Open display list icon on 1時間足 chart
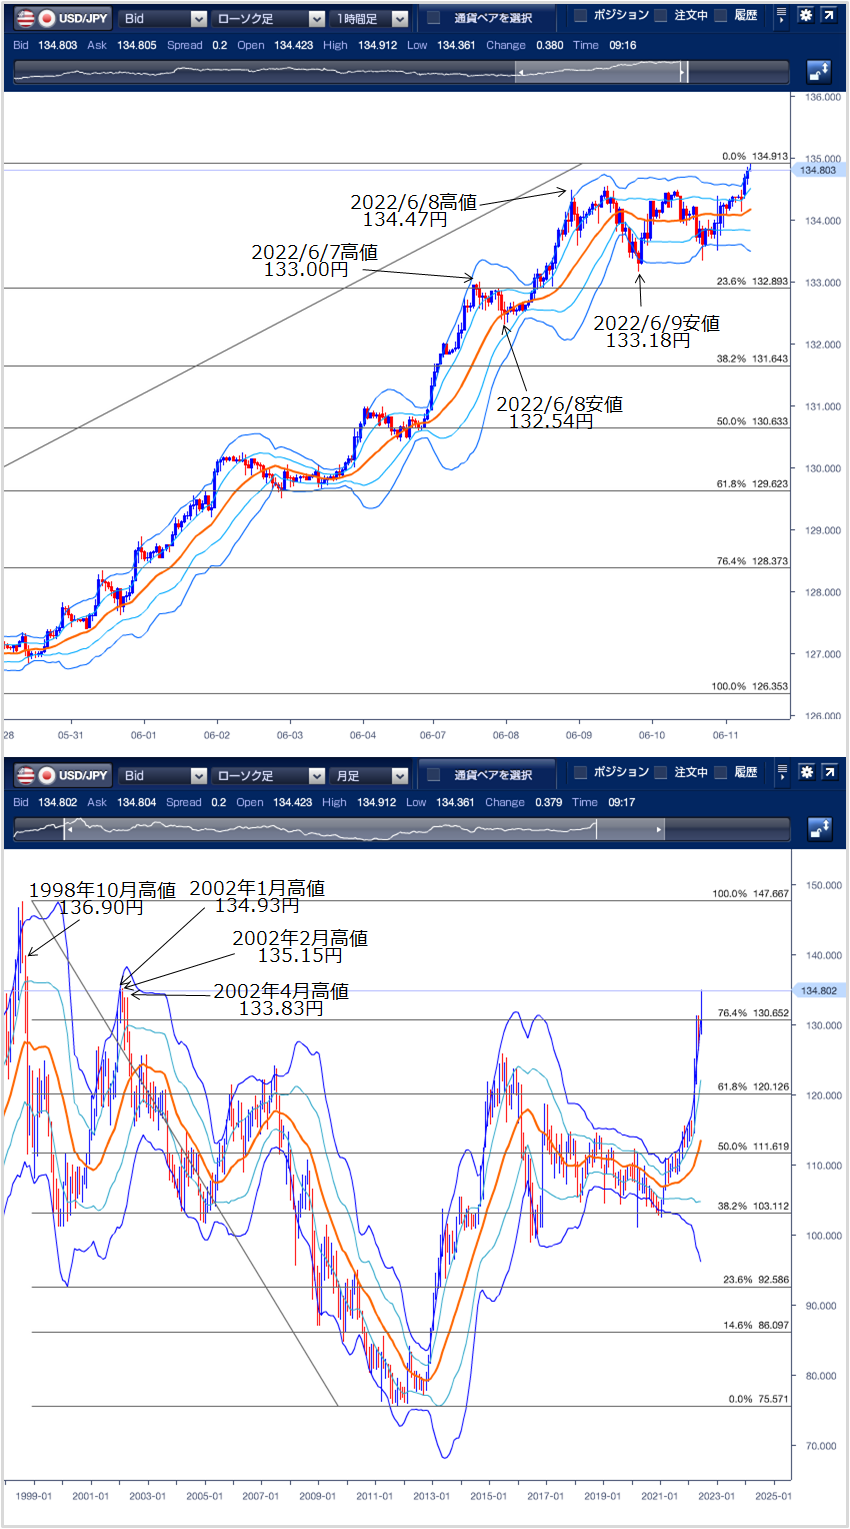 pos(781,17)
